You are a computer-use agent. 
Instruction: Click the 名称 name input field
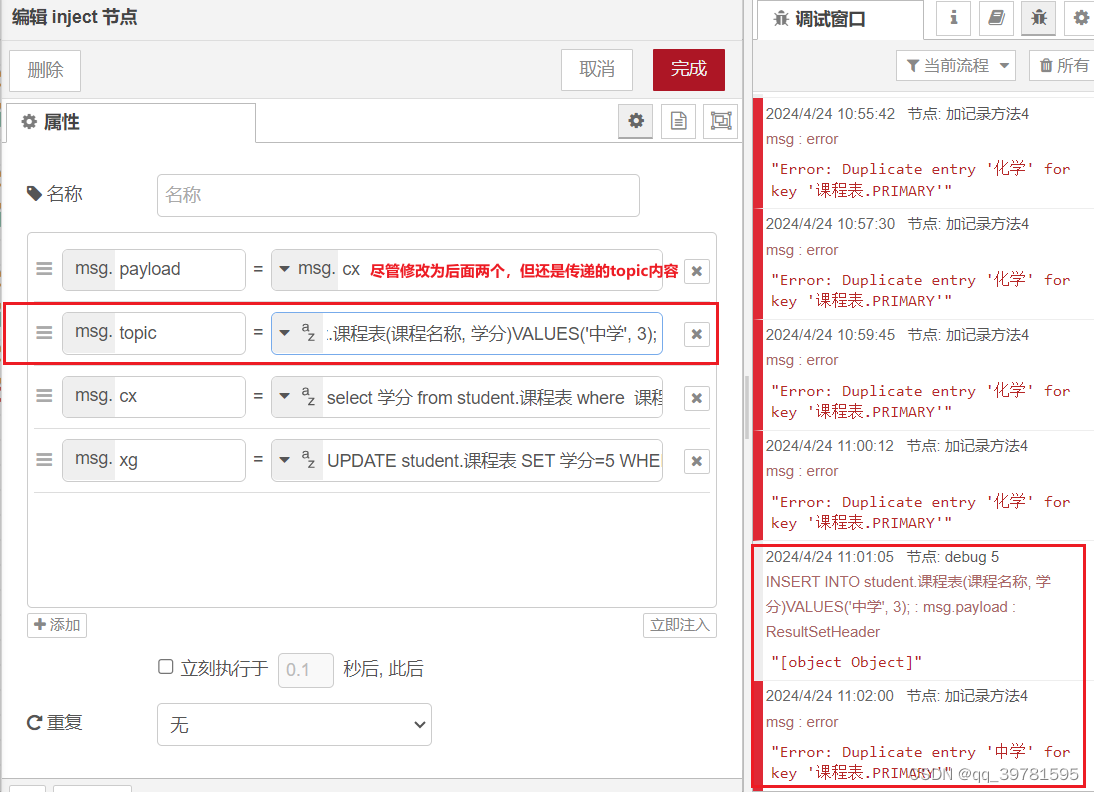click(397, 195)
